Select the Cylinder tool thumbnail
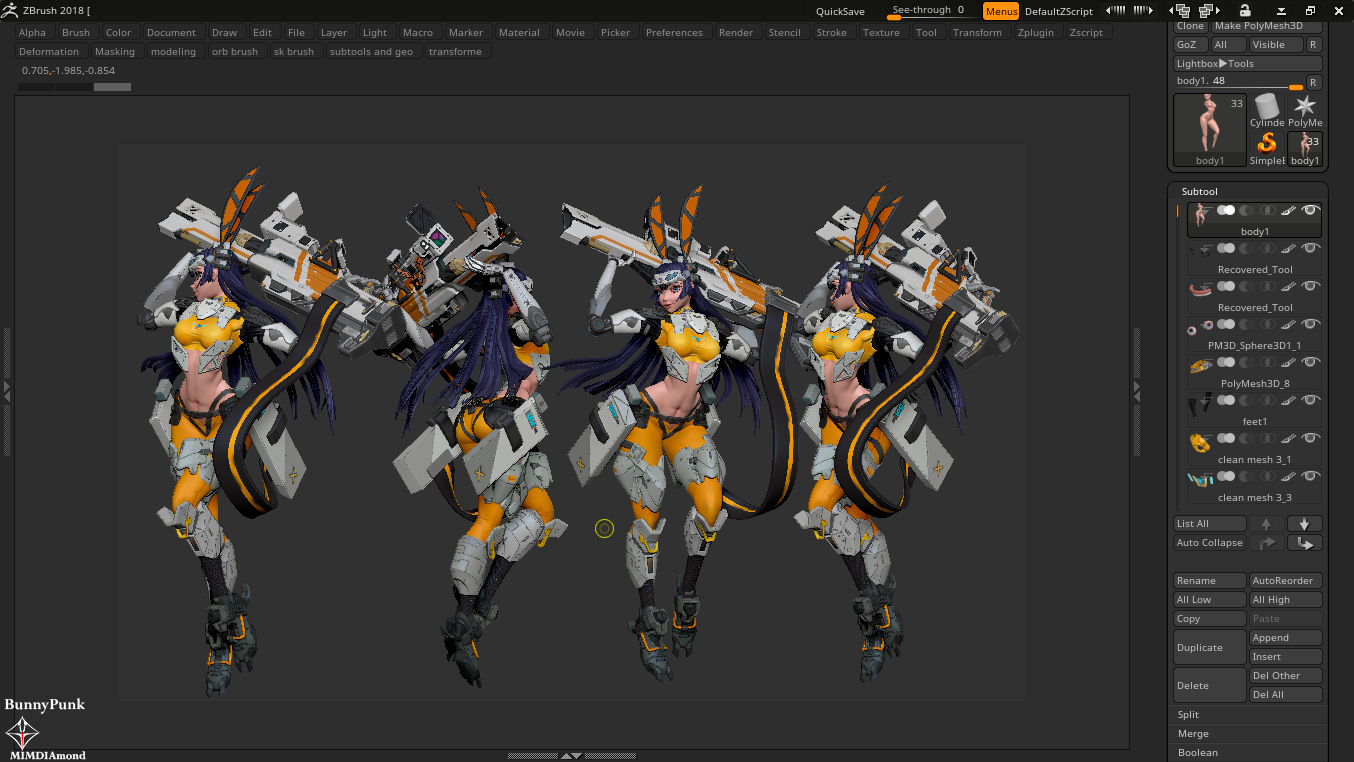The height and width of the screenshot is (762, 1354). 1267,111
